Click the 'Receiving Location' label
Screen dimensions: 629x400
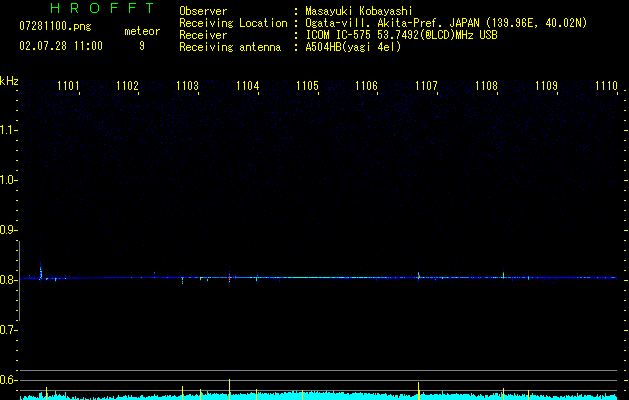tap(233, 23)
